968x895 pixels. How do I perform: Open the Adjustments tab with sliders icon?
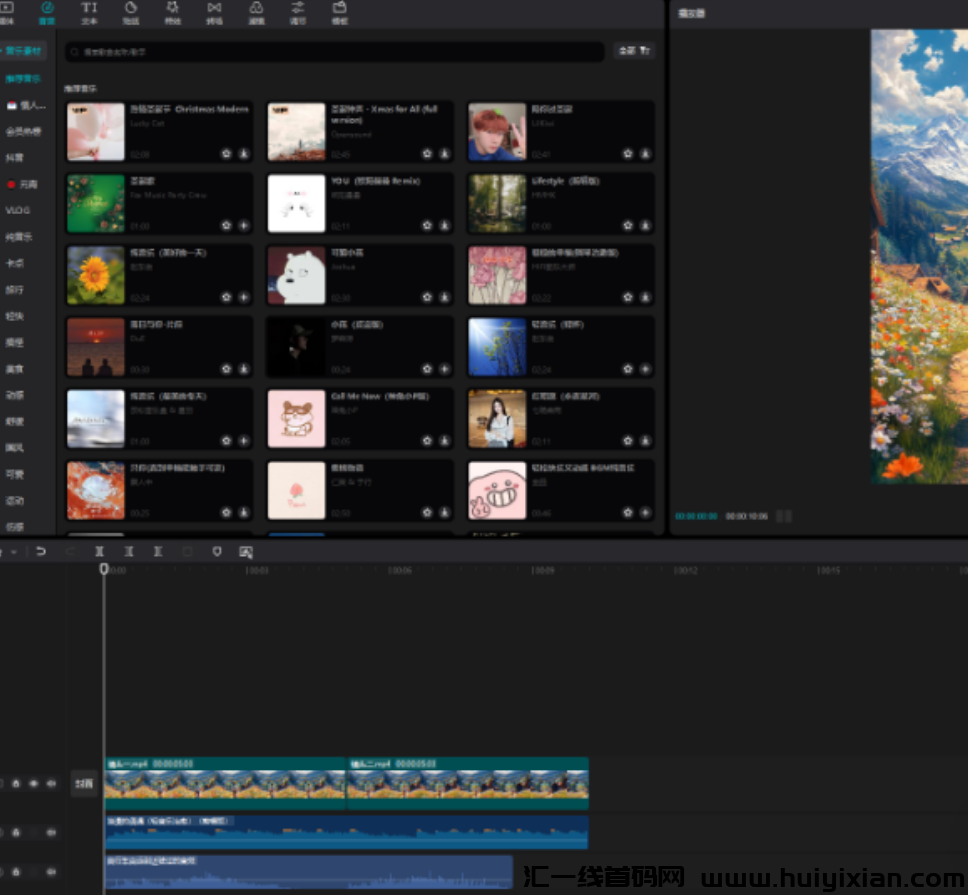click(297, 12)
